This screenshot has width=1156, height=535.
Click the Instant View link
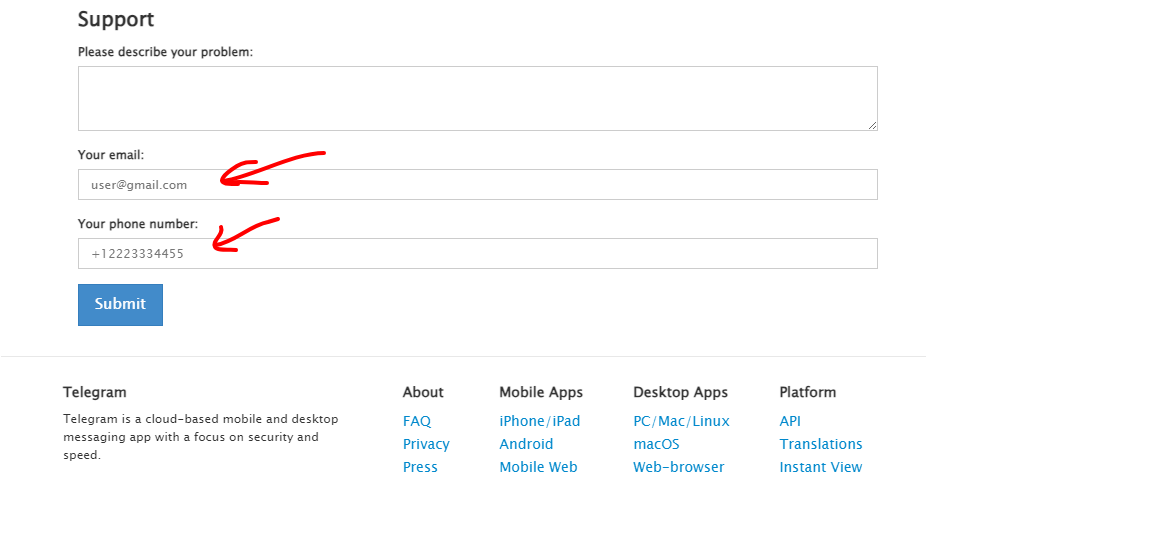(820, 467)
